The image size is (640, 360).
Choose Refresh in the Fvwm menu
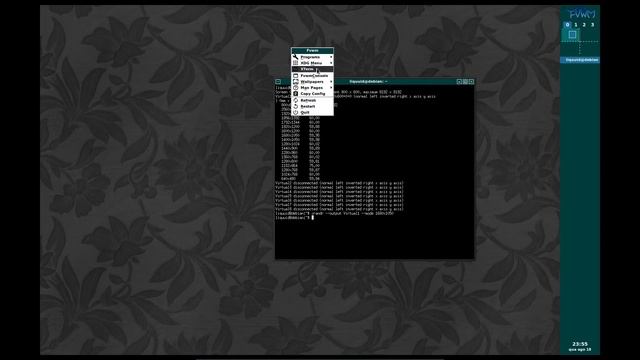click(x=312, y=100)
